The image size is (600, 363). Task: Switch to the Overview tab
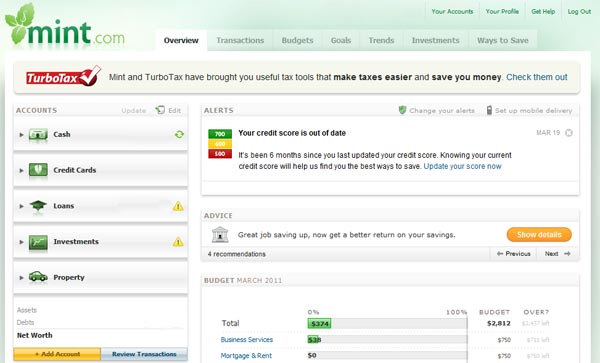pyautogui.click(x=181, y=40)
